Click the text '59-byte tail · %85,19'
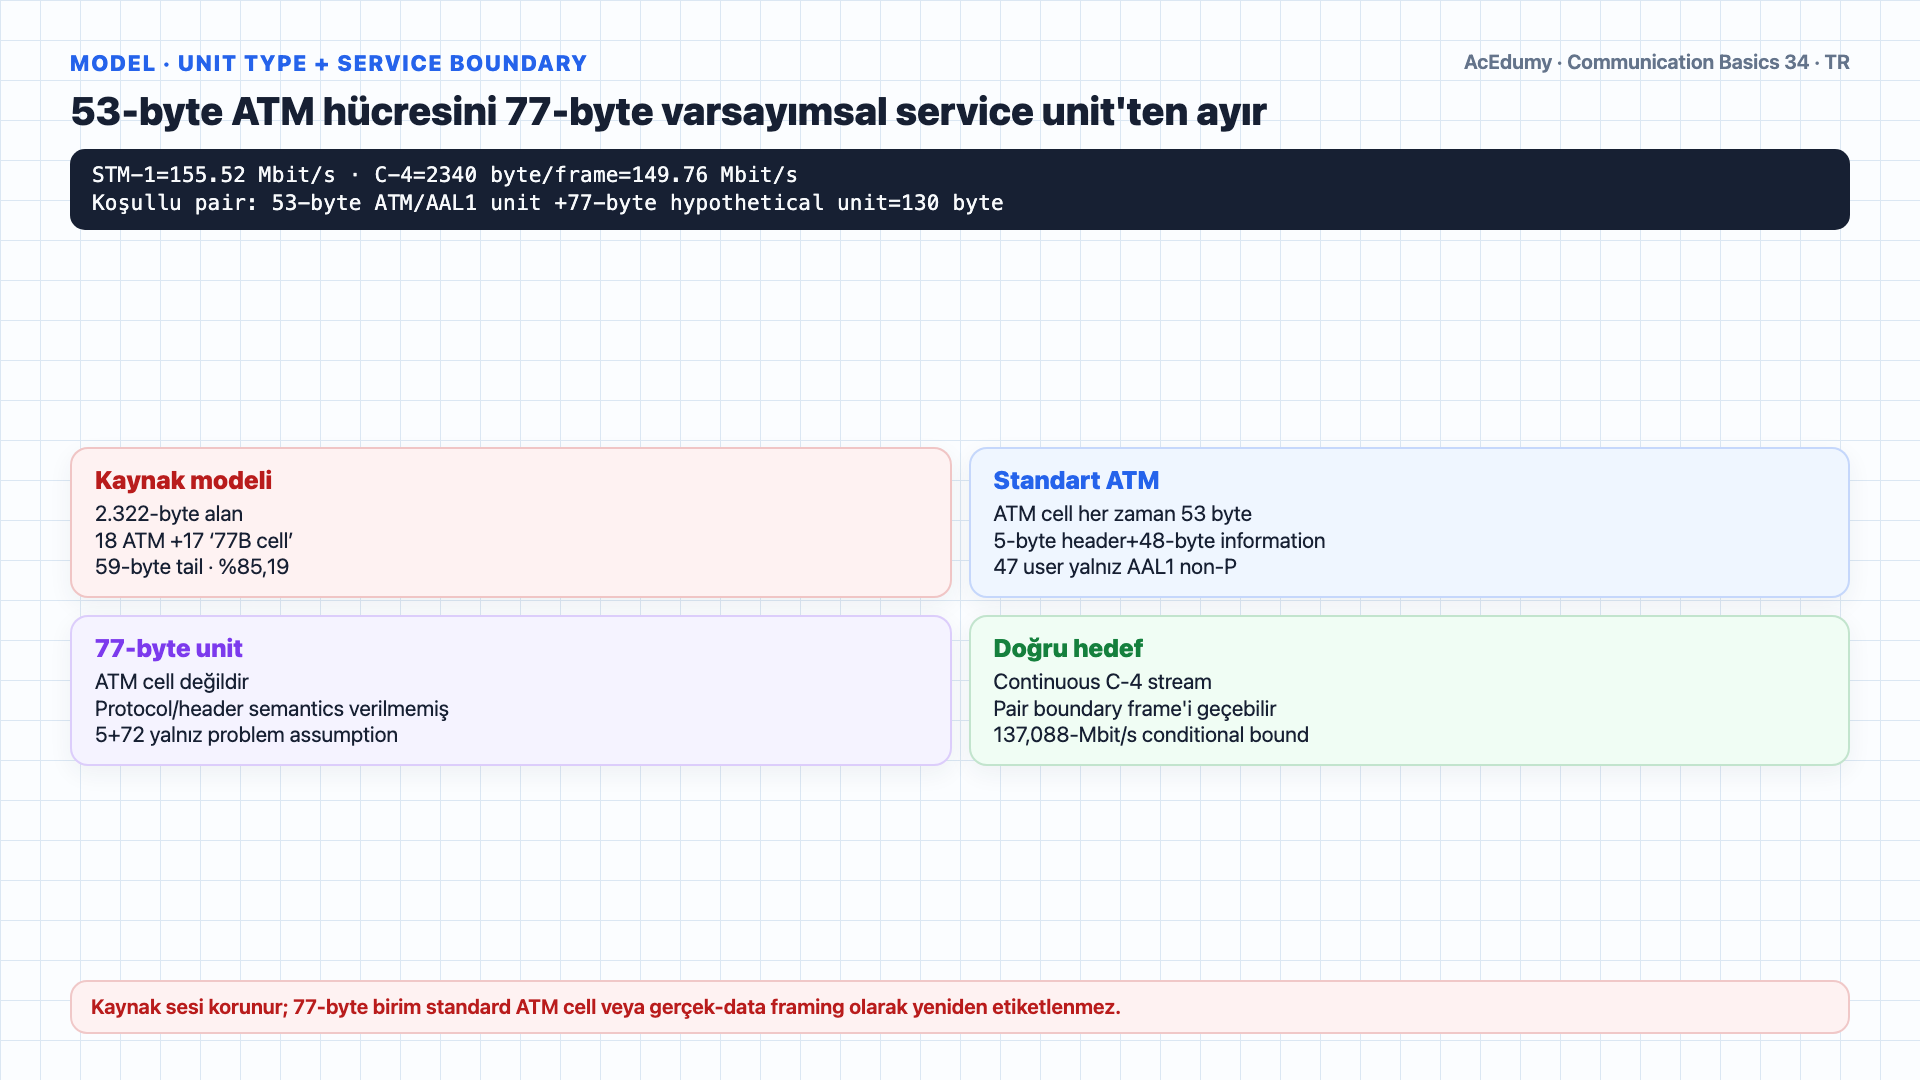 (191, 567)
